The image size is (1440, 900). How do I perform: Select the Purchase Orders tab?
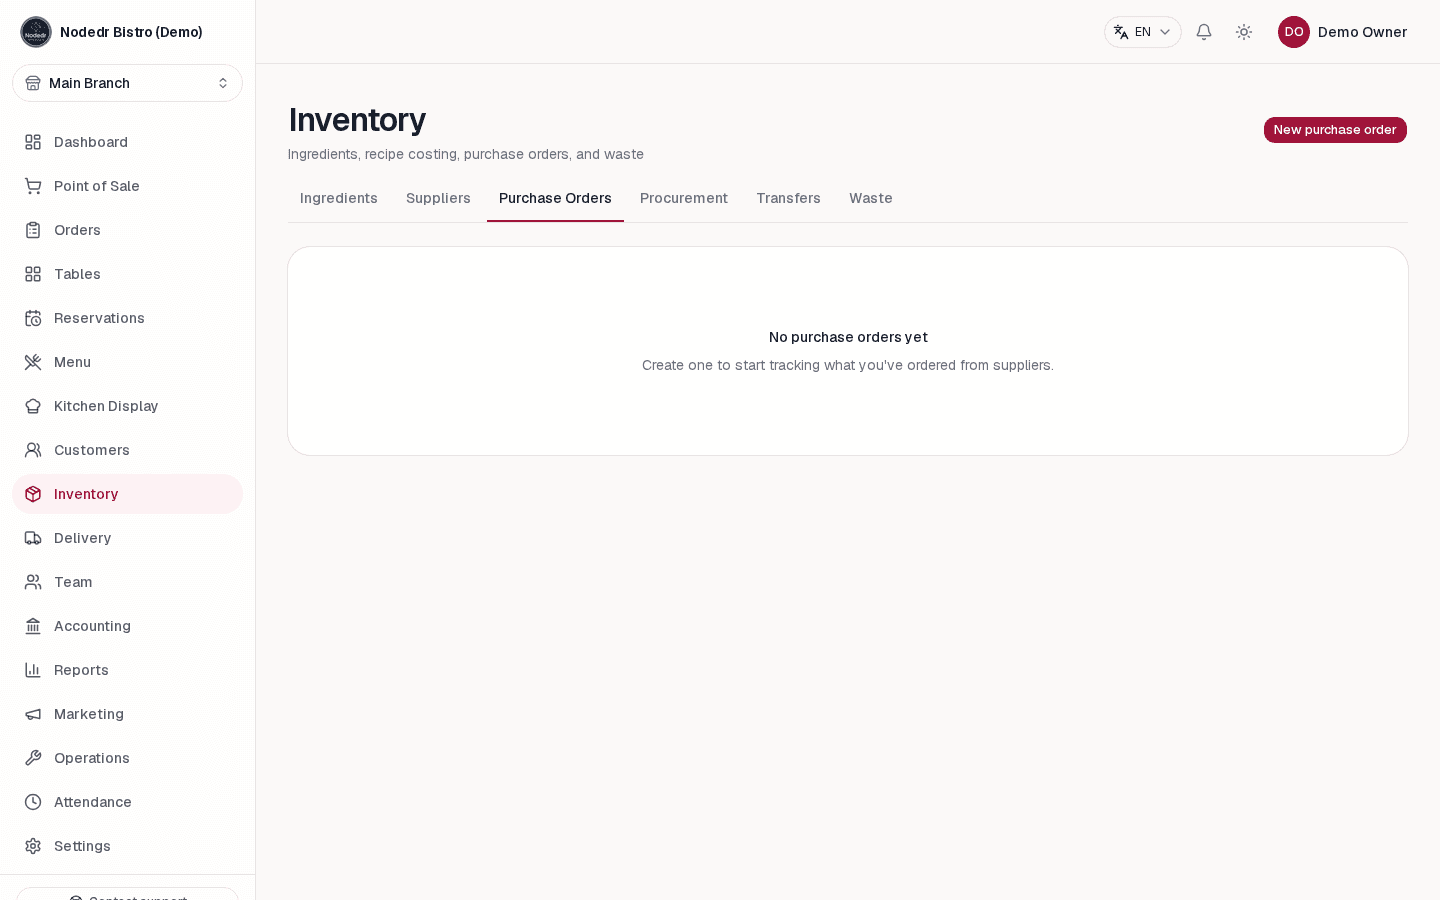[x=555, y=198]
